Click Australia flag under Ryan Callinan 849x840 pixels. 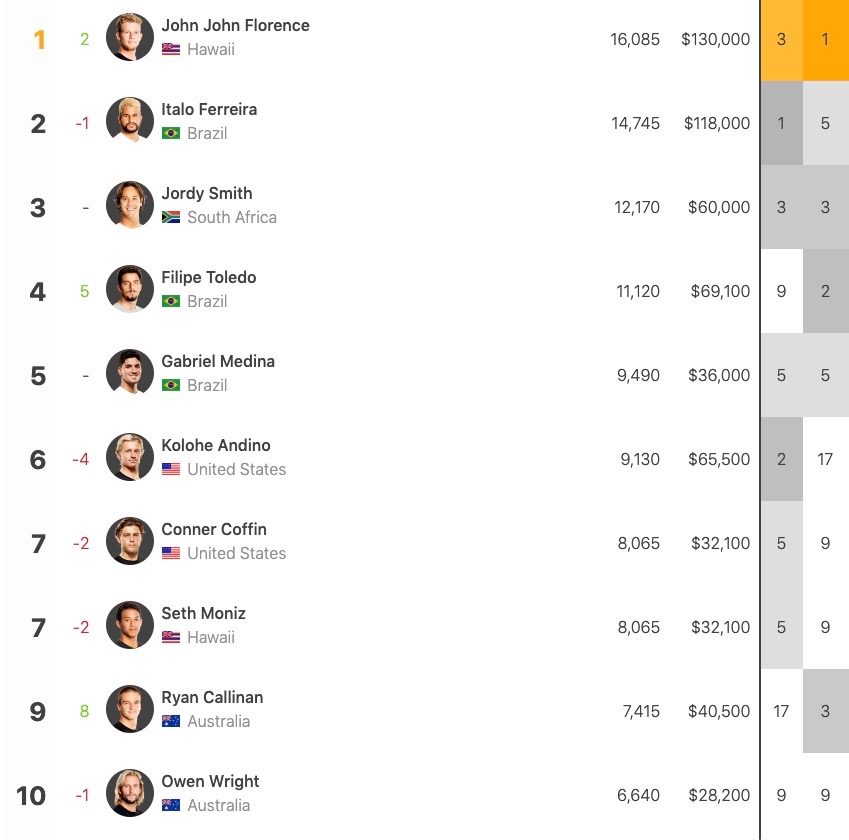[x=171, y=721]
